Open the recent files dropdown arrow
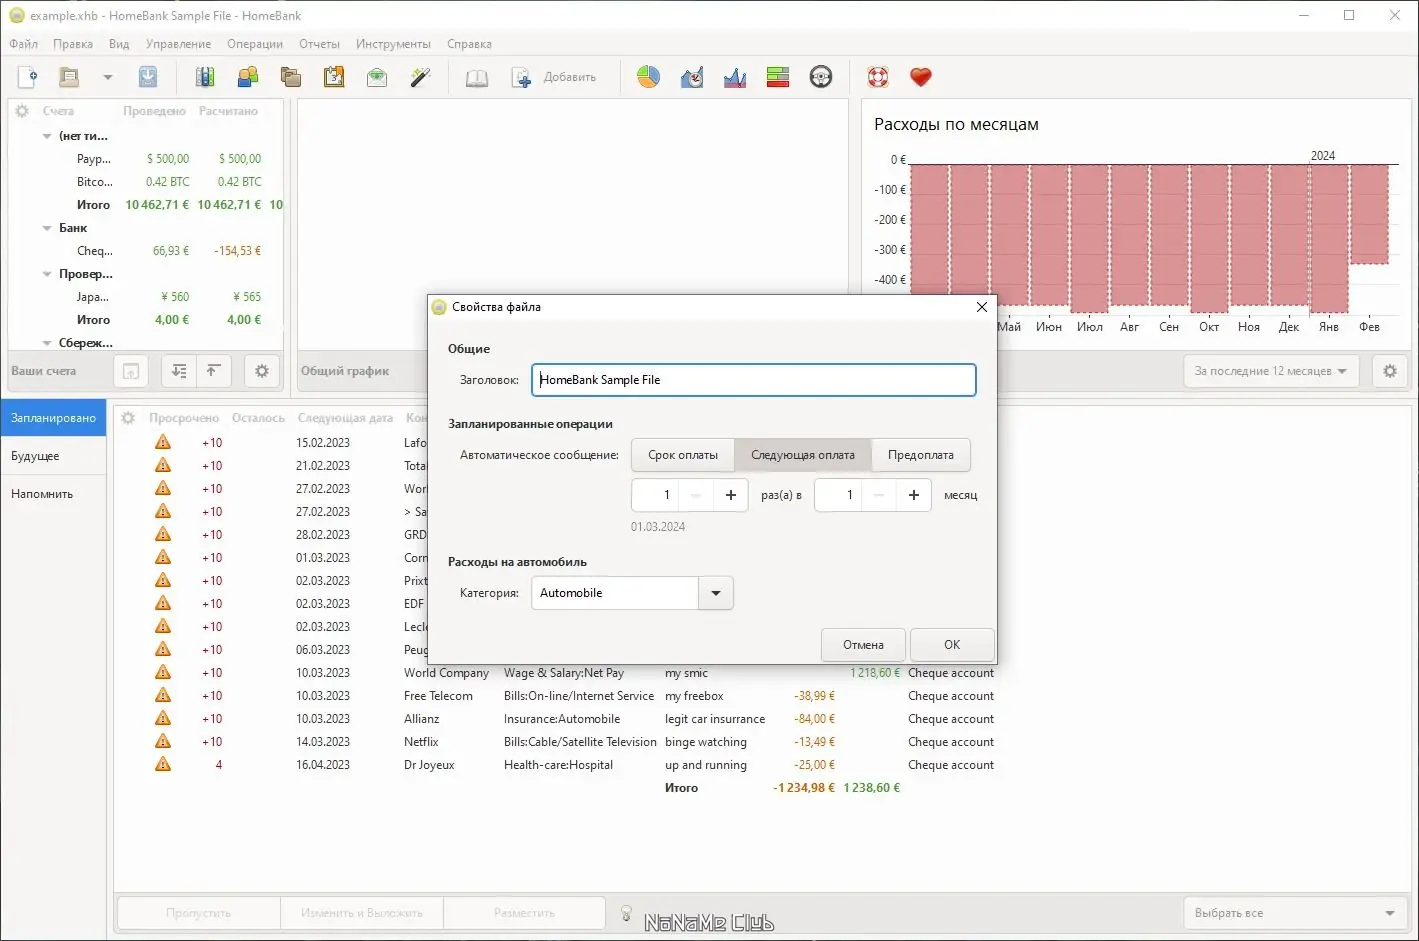The image size is (1419, 941). pos(108,77)
